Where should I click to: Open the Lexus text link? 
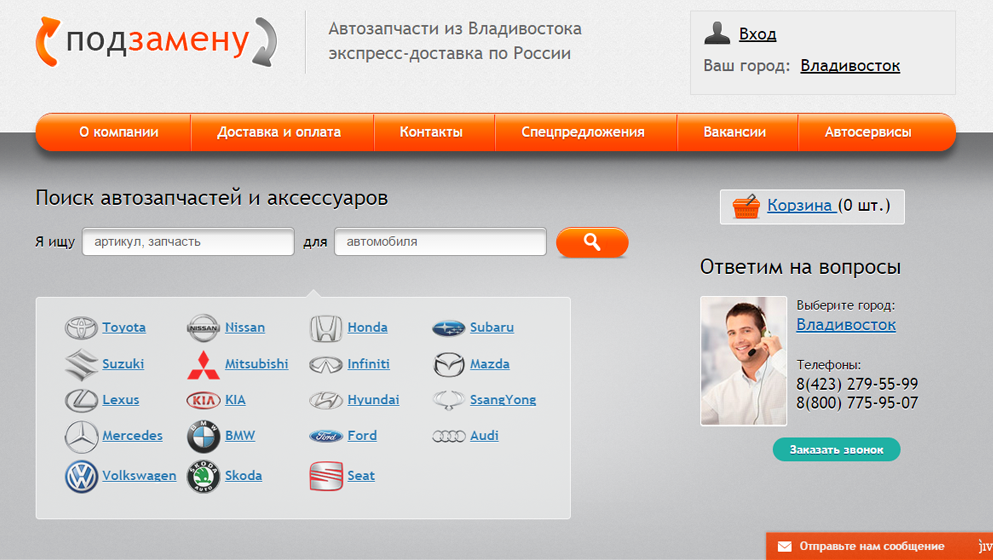tap(121, 400)
